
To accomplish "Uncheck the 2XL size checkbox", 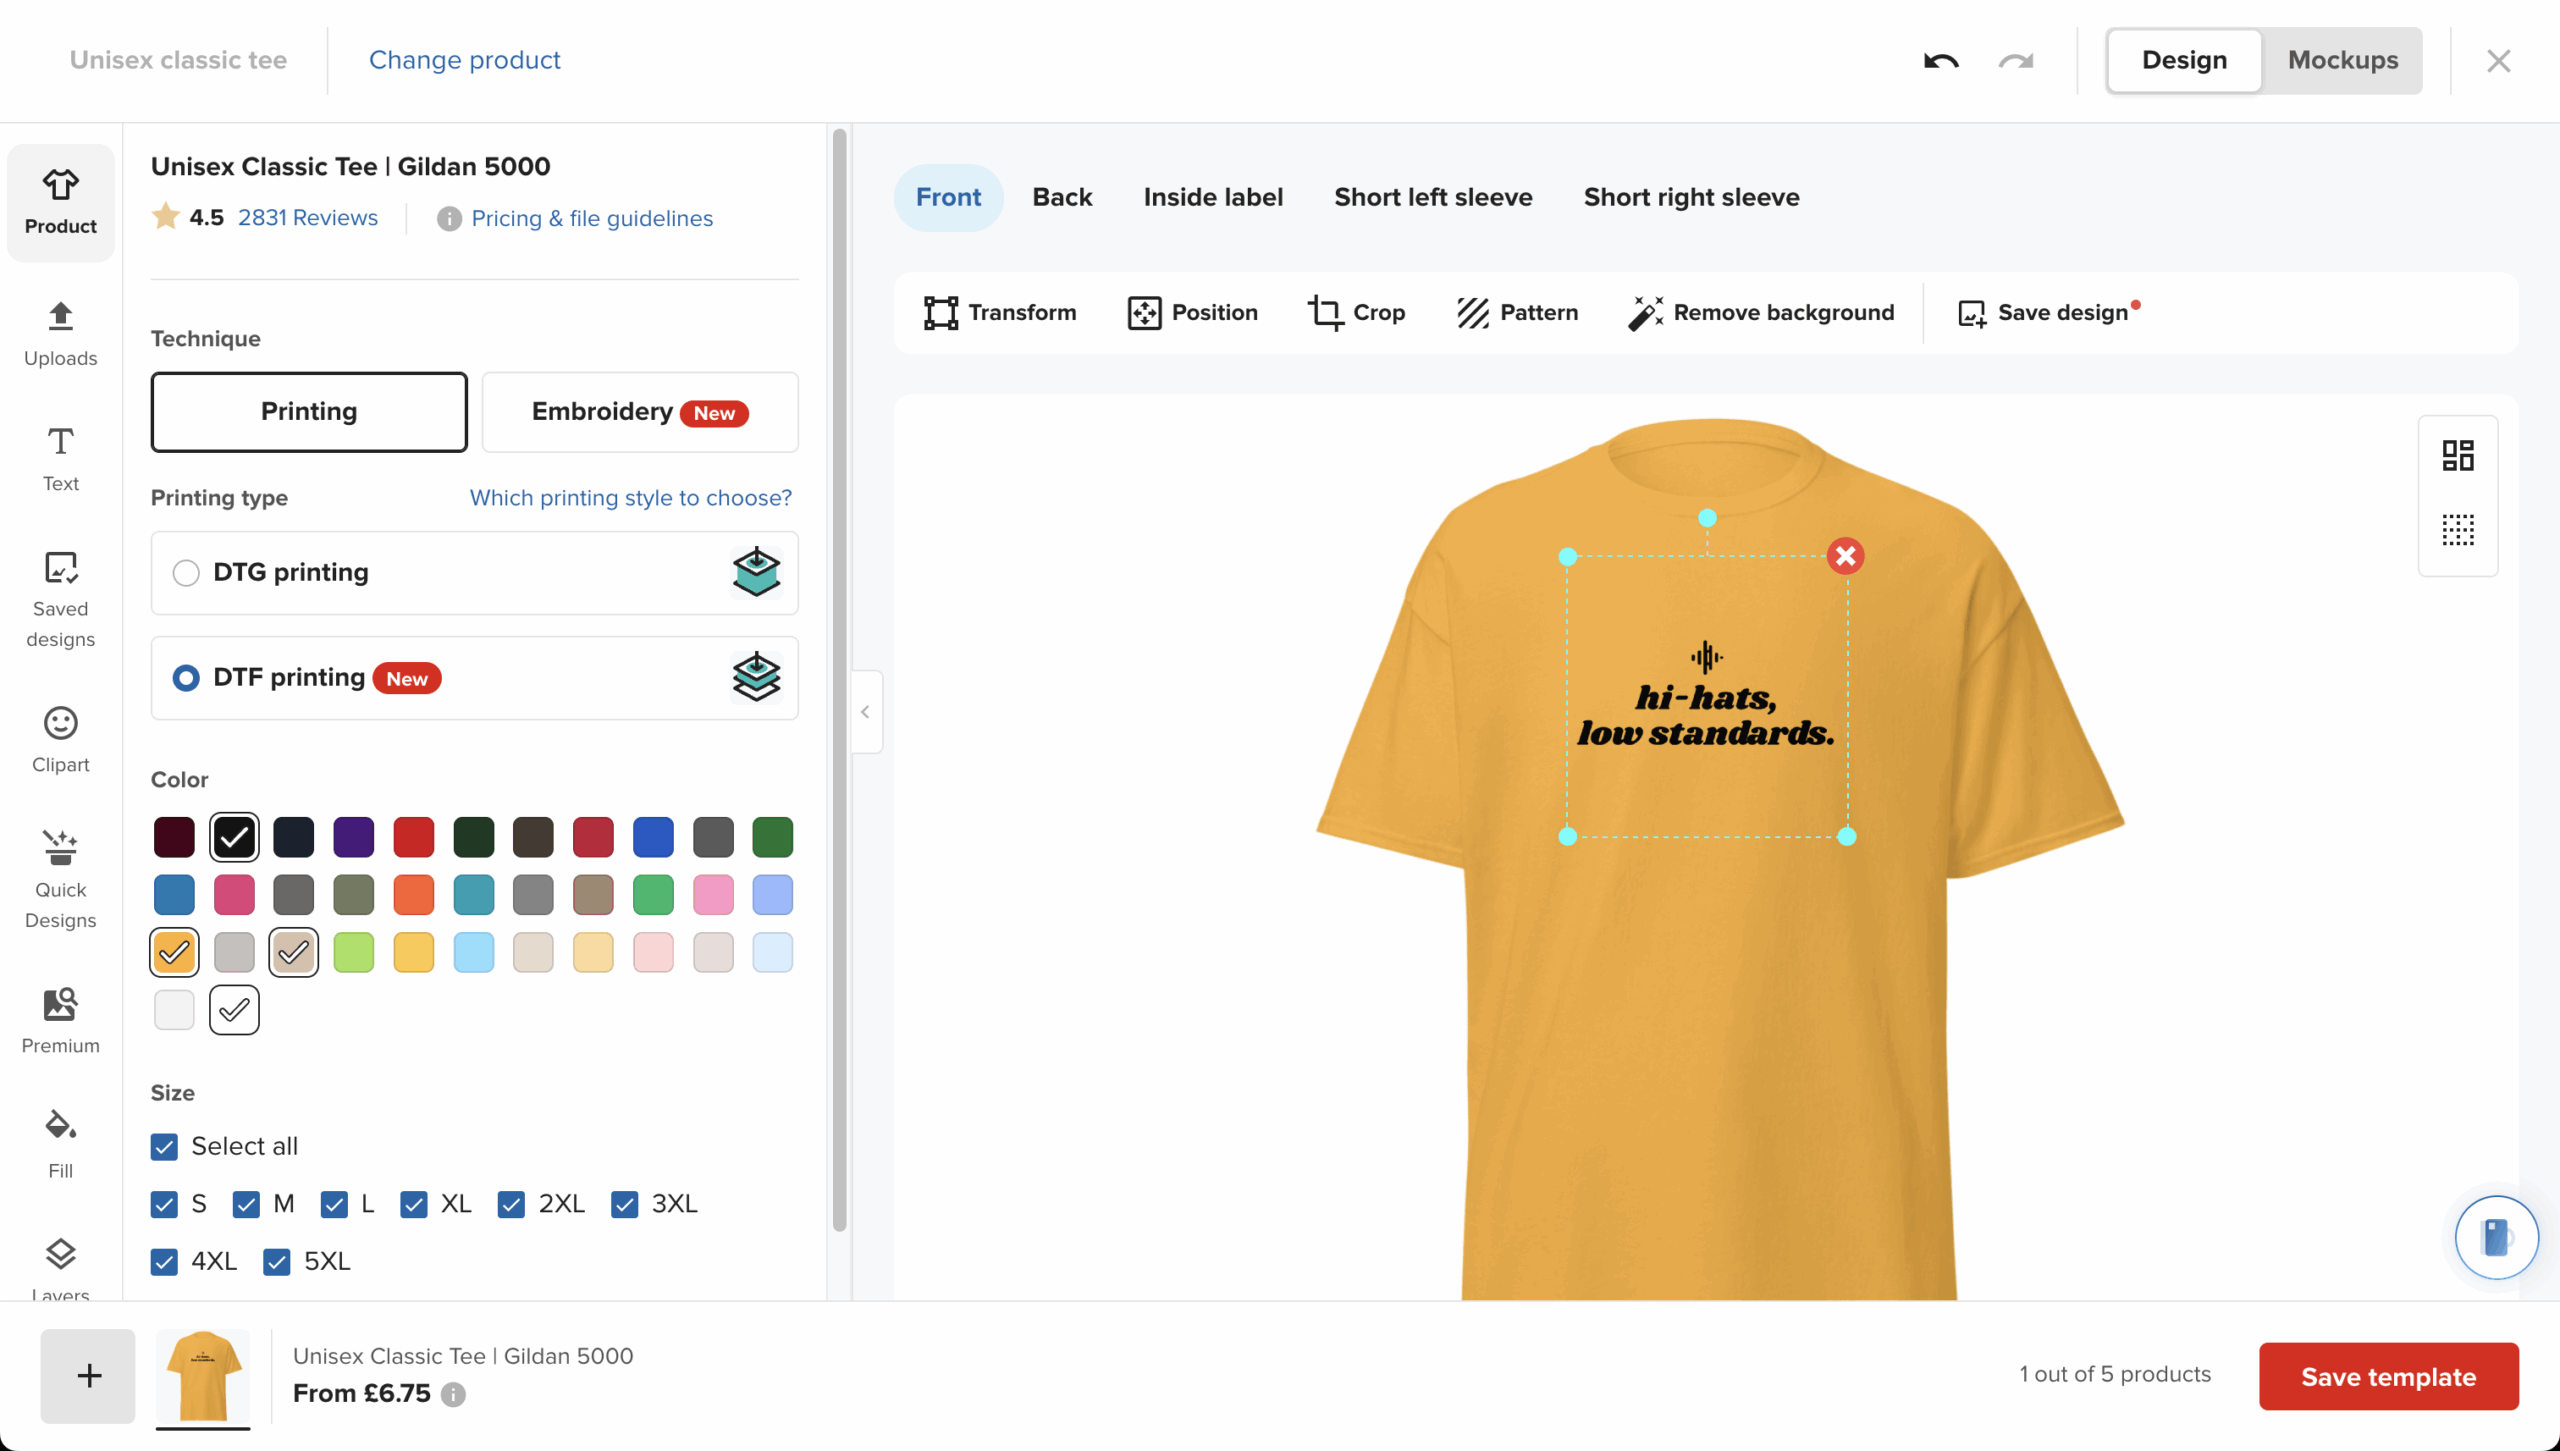I will [x=511, y=1204].
